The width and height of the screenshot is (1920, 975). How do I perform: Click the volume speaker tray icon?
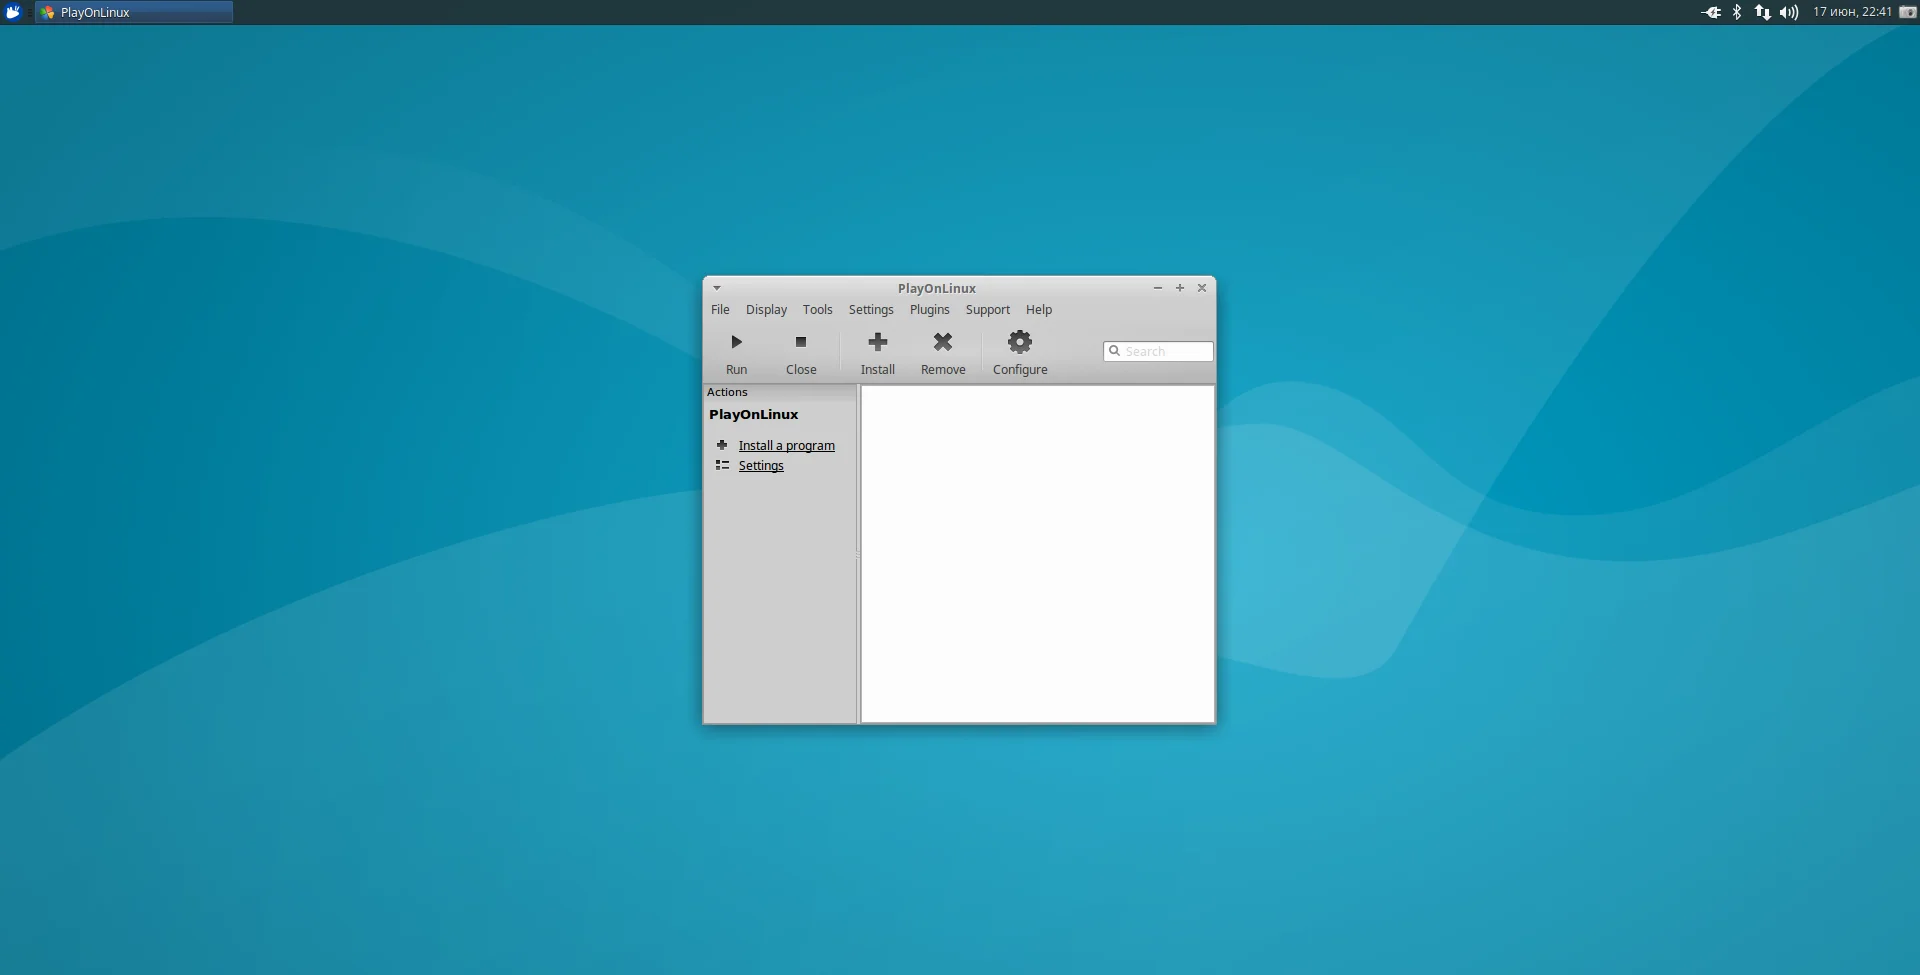1789,12
